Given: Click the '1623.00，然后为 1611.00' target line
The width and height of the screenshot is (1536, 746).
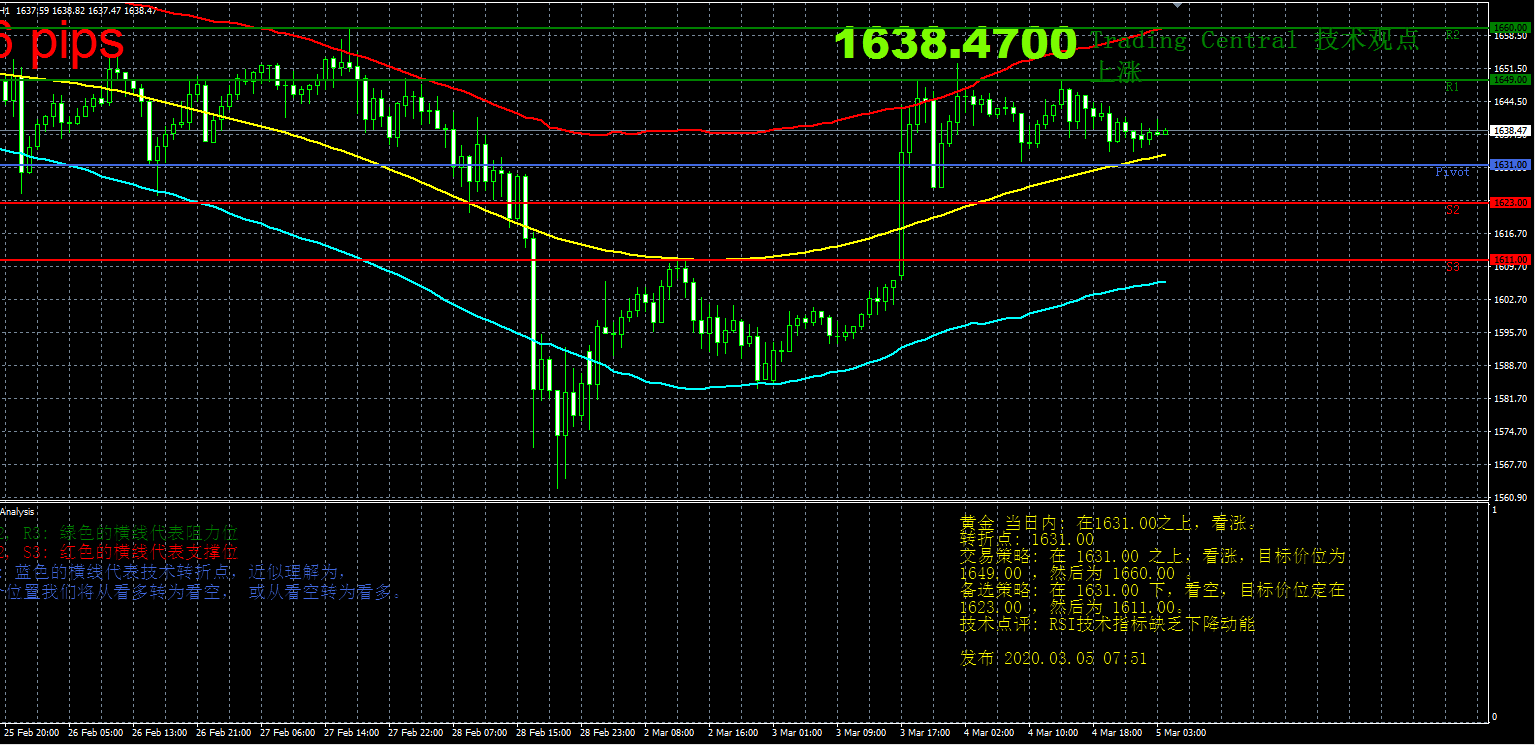Looking at the screenshot, I should click(1073, 608).
